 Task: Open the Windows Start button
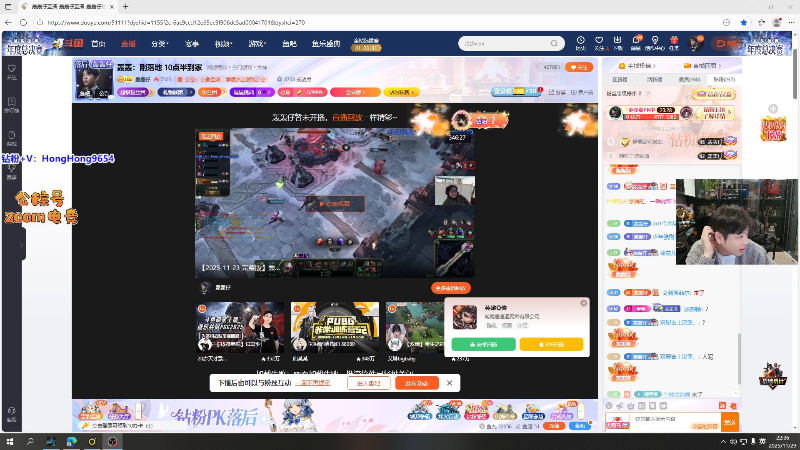tap(10, 441)
